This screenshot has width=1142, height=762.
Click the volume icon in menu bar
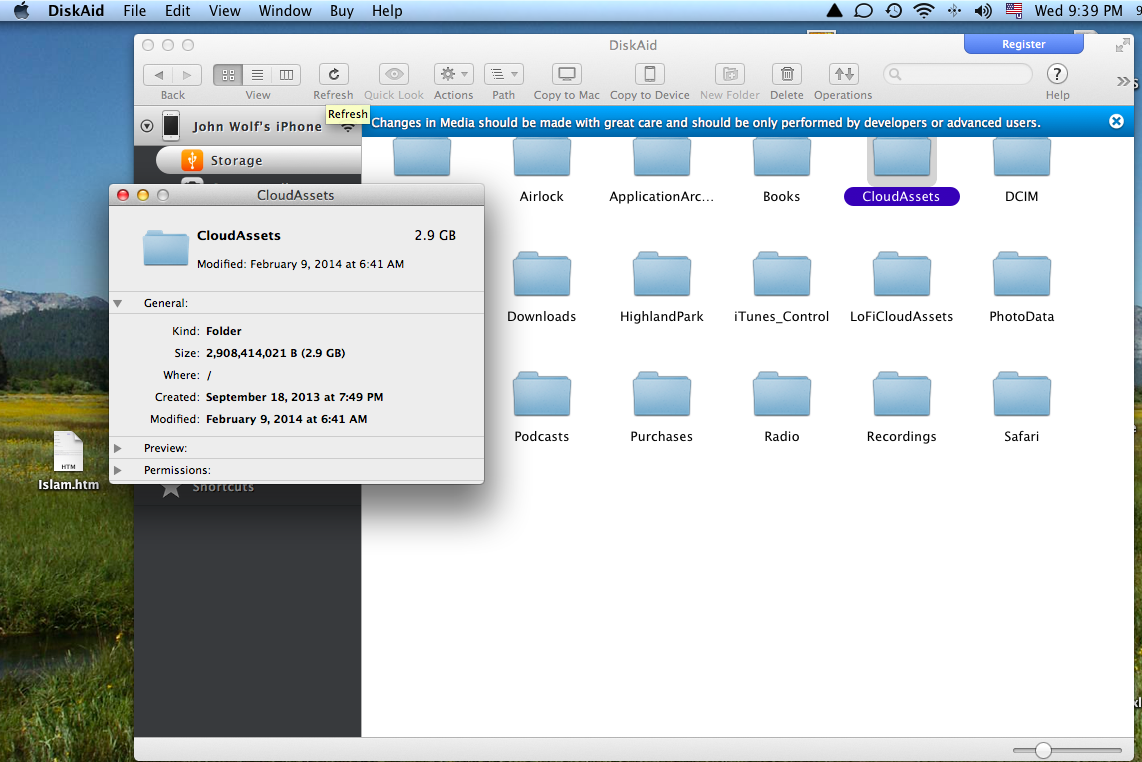[x=983, y=10]
